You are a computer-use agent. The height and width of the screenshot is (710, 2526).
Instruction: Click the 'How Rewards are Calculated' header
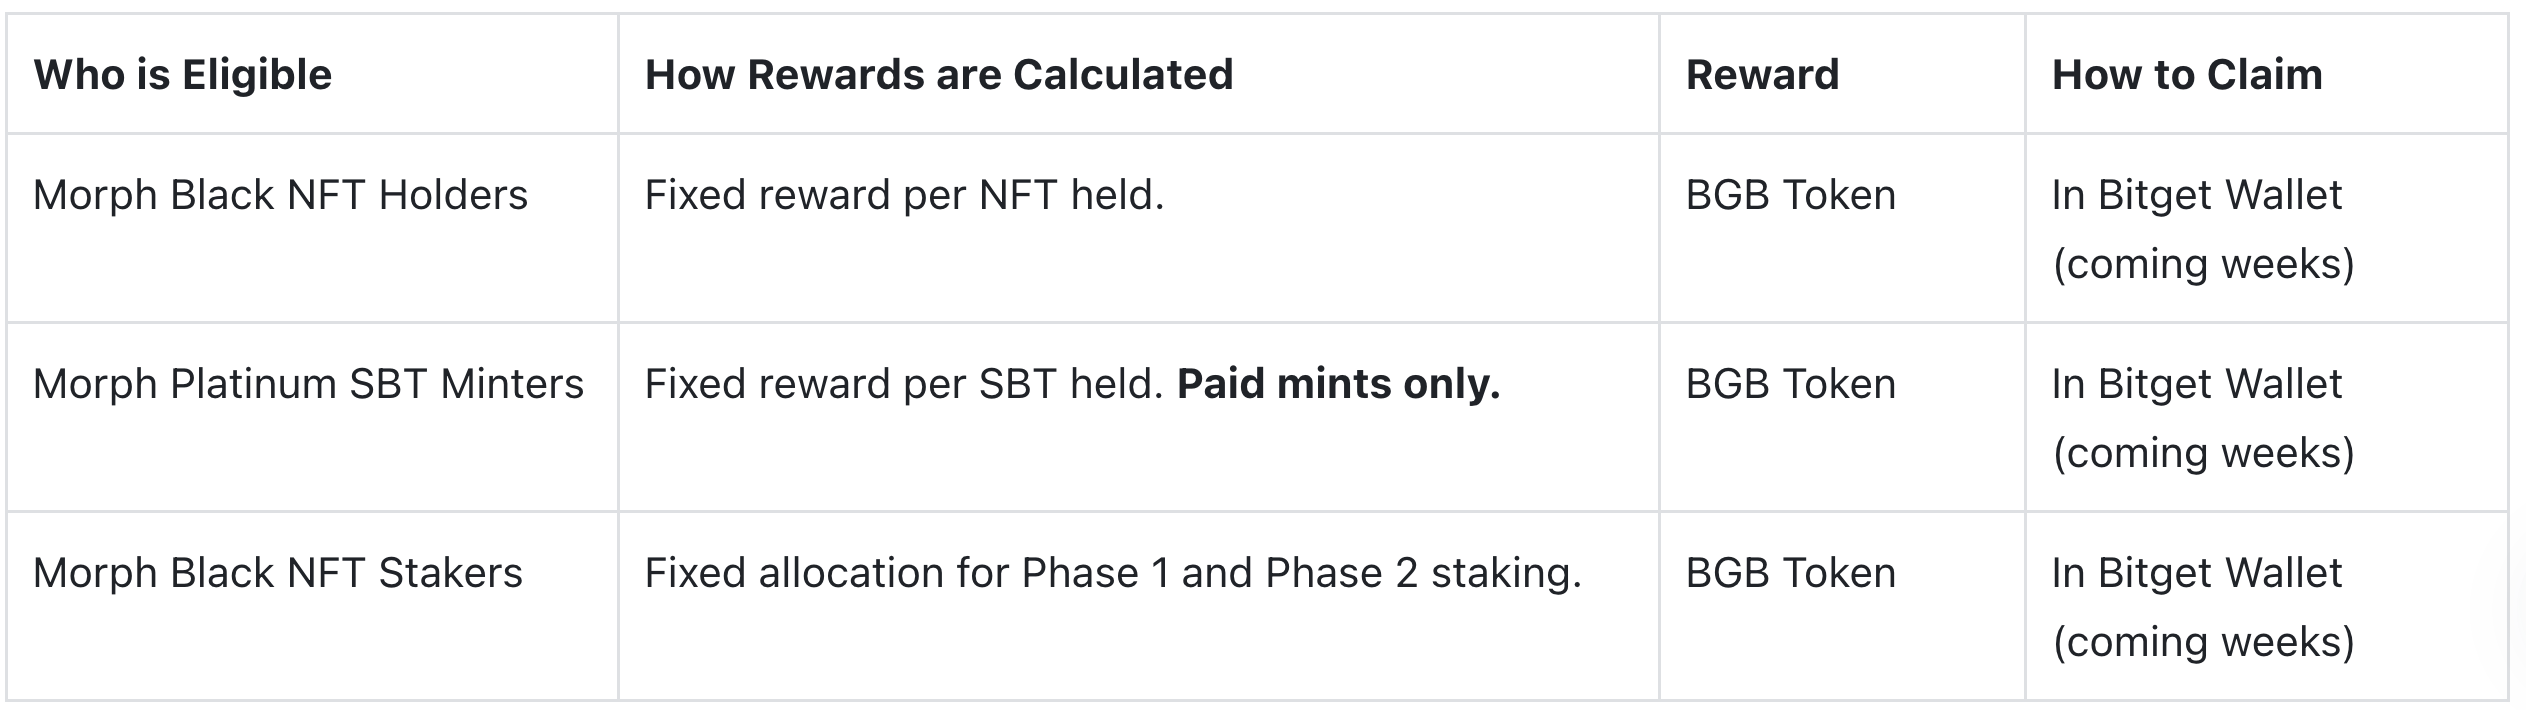(x=939, y=75)
